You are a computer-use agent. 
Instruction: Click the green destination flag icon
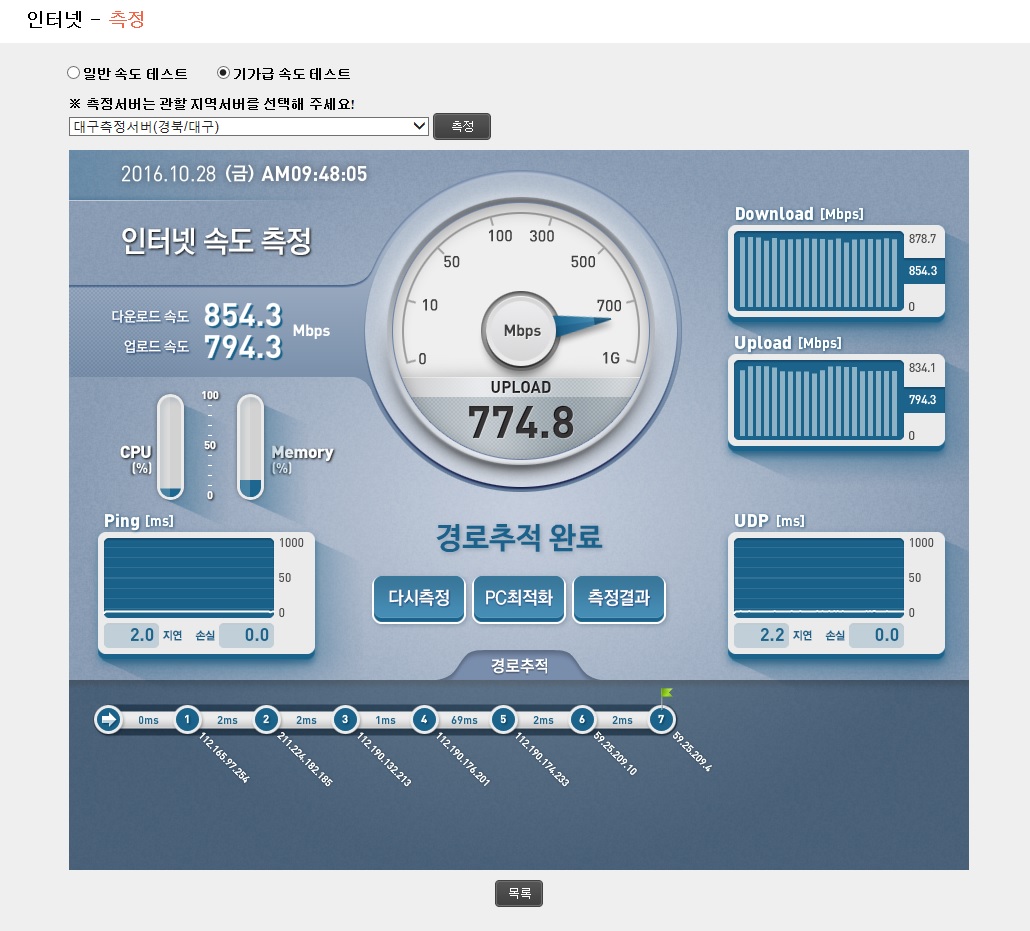[x=666, y=694]
